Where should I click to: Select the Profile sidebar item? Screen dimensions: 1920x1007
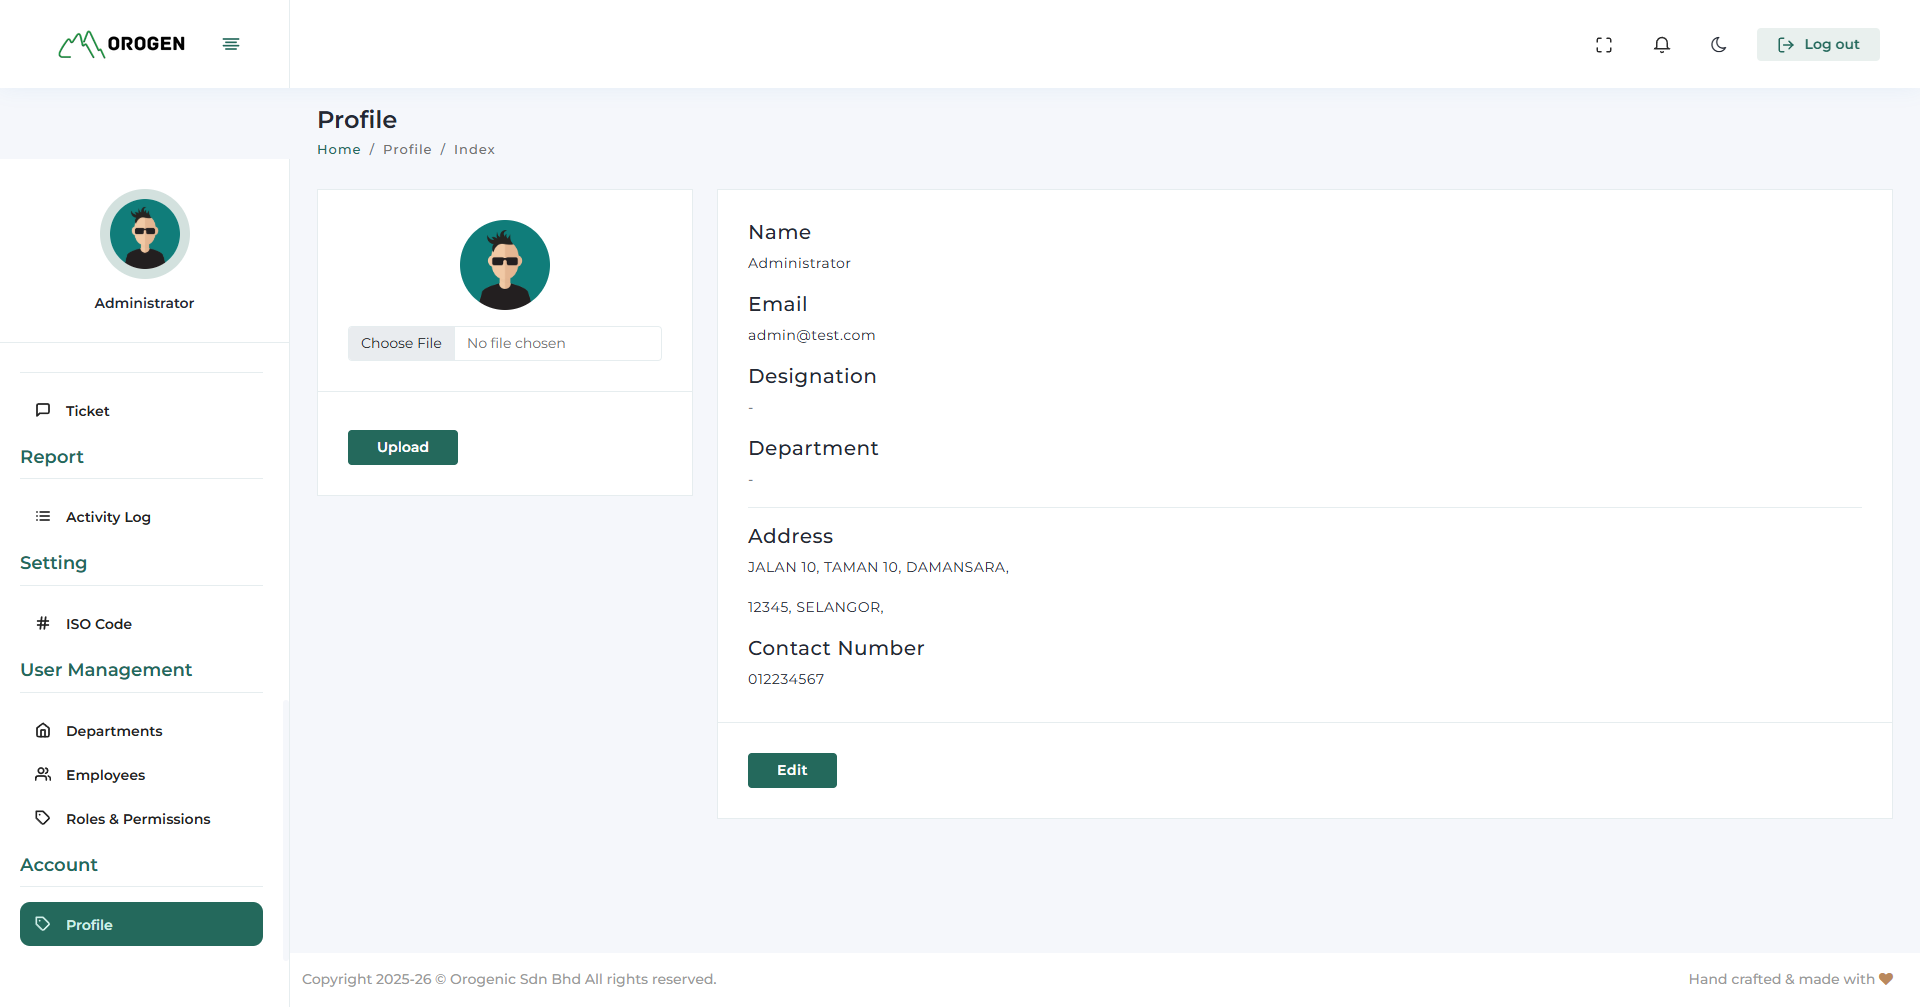pos(141,924)
